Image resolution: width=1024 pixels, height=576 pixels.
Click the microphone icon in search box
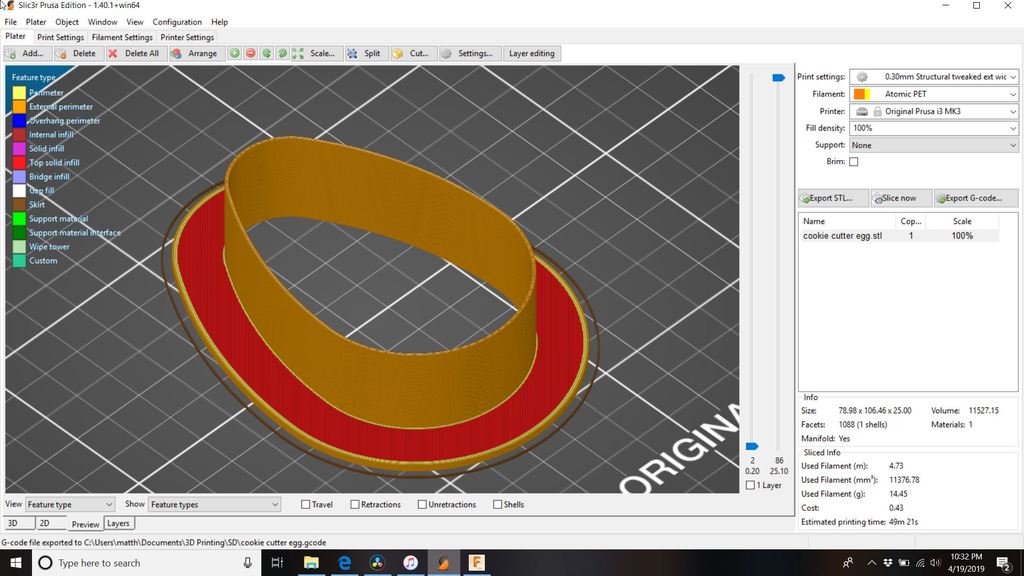(248, 562)
